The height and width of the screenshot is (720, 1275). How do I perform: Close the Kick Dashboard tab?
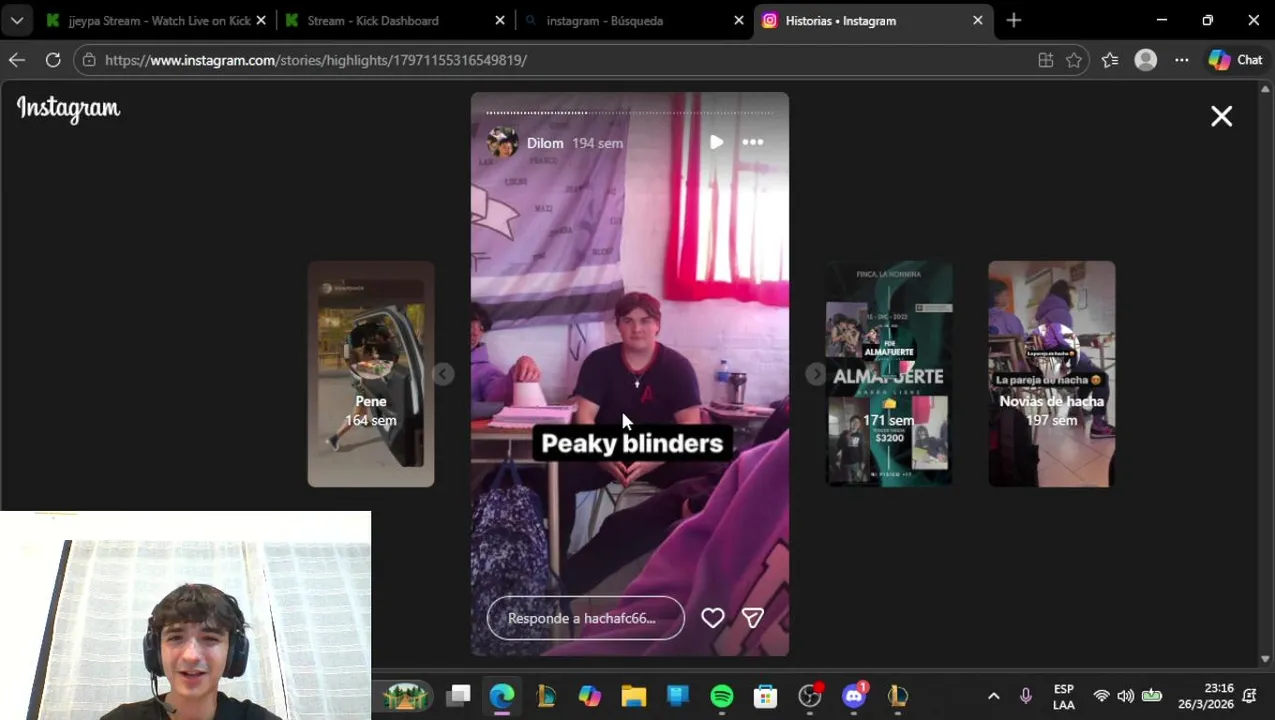tap(500, 20)
